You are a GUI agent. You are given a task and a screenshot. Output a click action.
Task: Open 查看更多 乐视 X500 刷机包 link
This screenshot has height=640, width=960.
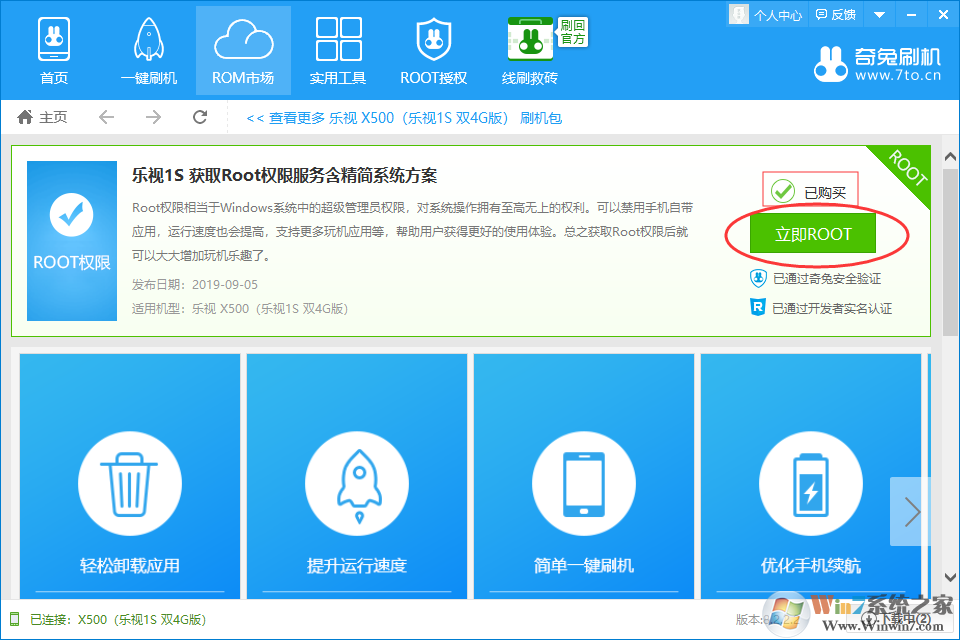[404, 118]
